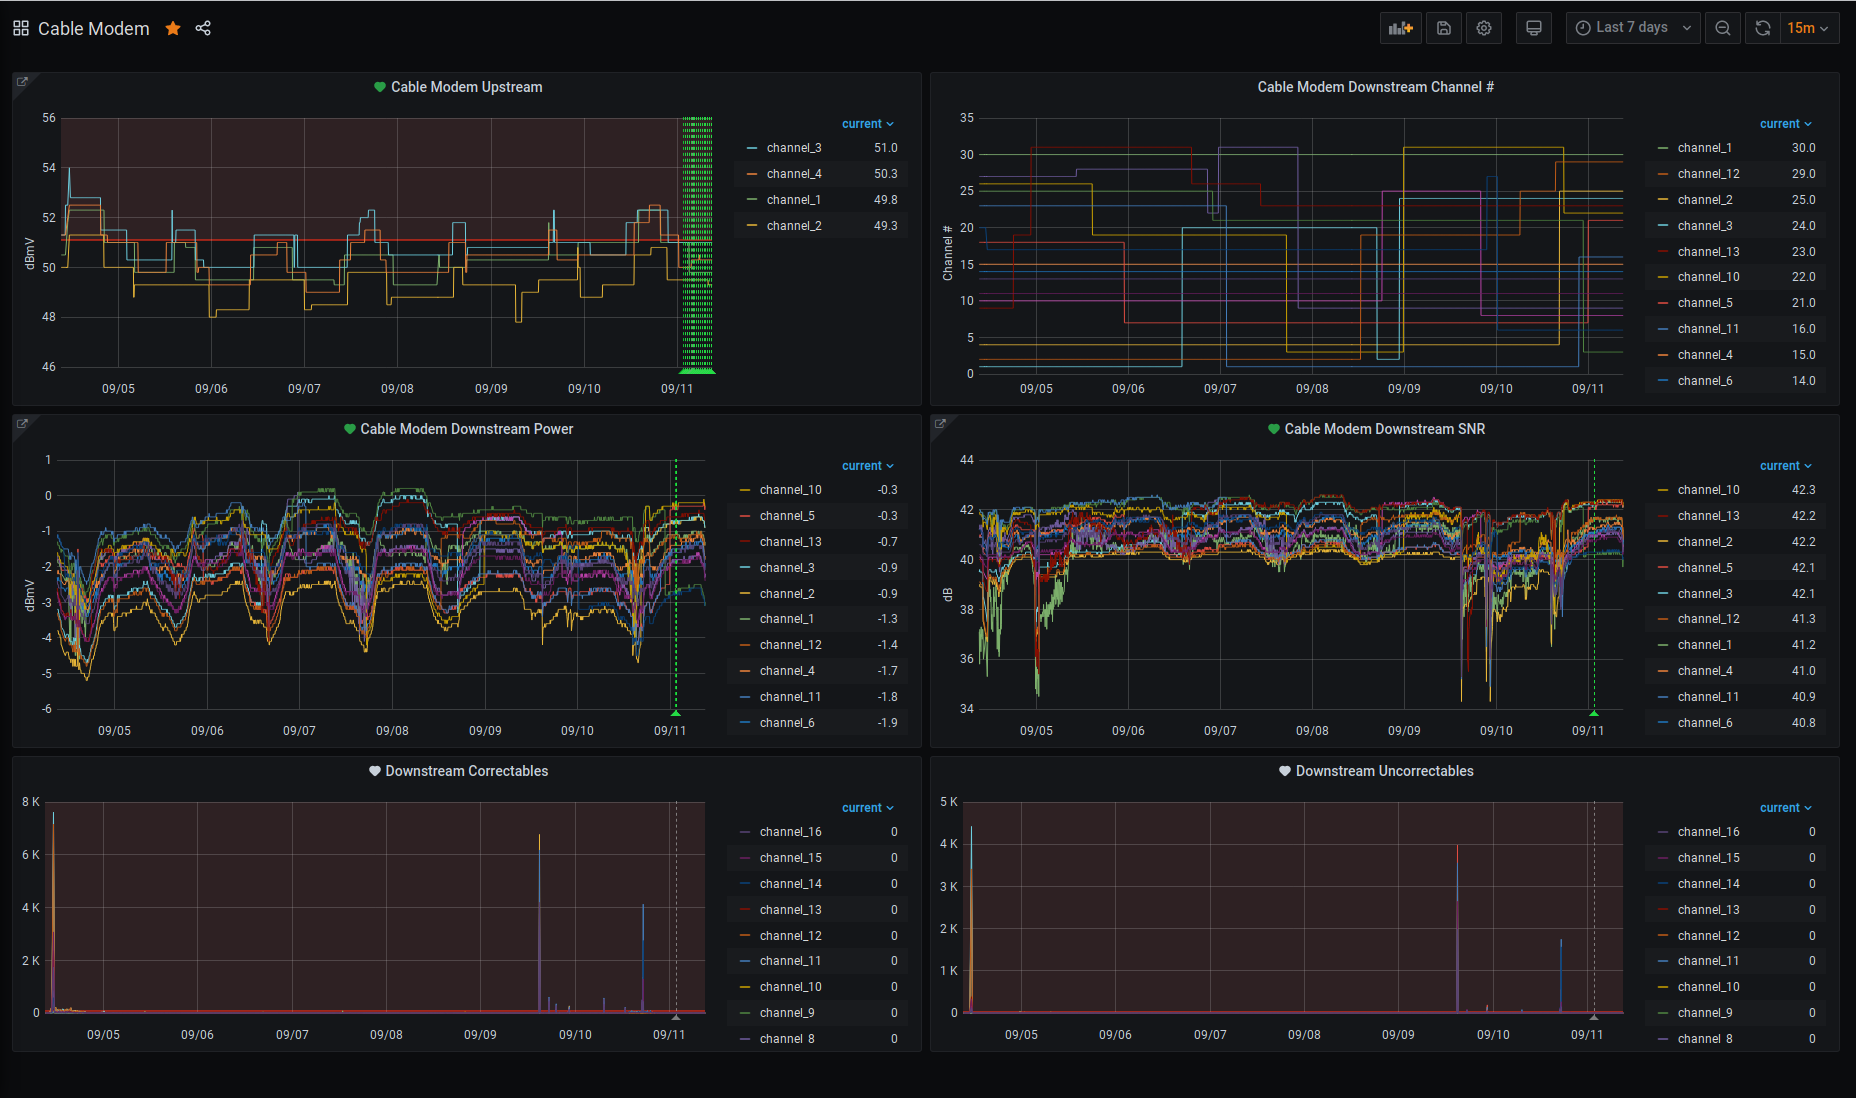Click the Cable Modem dashboard title
This screenshot has width=1856, height=1098.
click(93, 29)
